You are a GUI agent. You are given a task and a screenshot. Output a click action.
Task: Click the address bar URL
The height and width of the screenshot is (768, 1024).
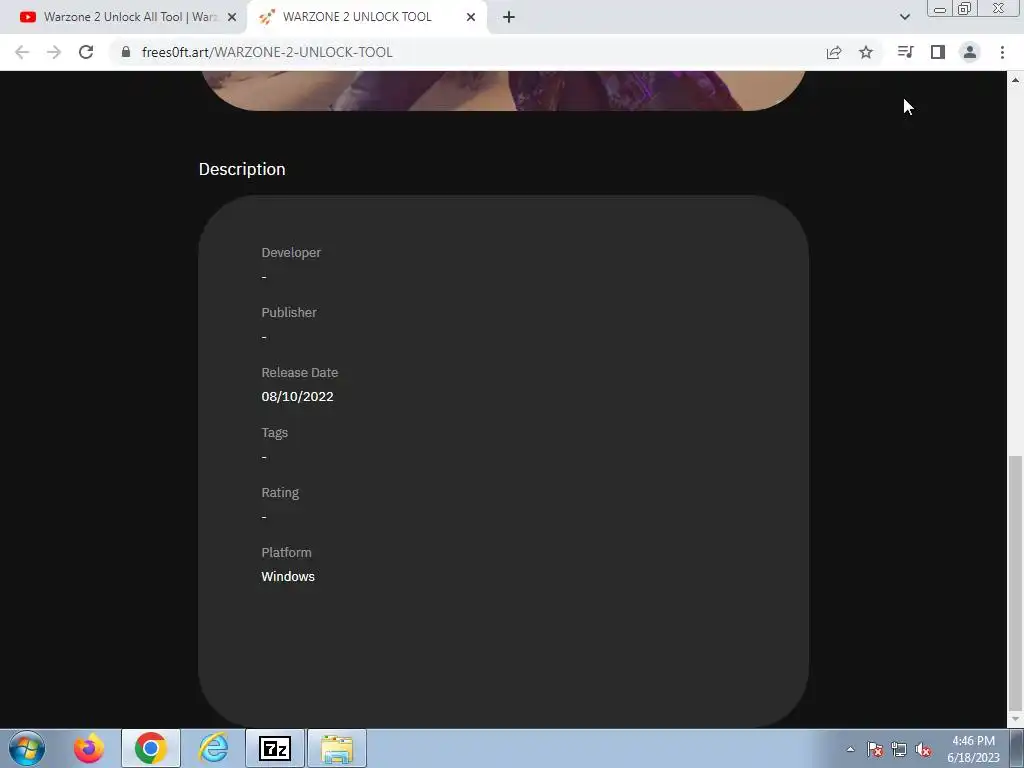(267, 52)
